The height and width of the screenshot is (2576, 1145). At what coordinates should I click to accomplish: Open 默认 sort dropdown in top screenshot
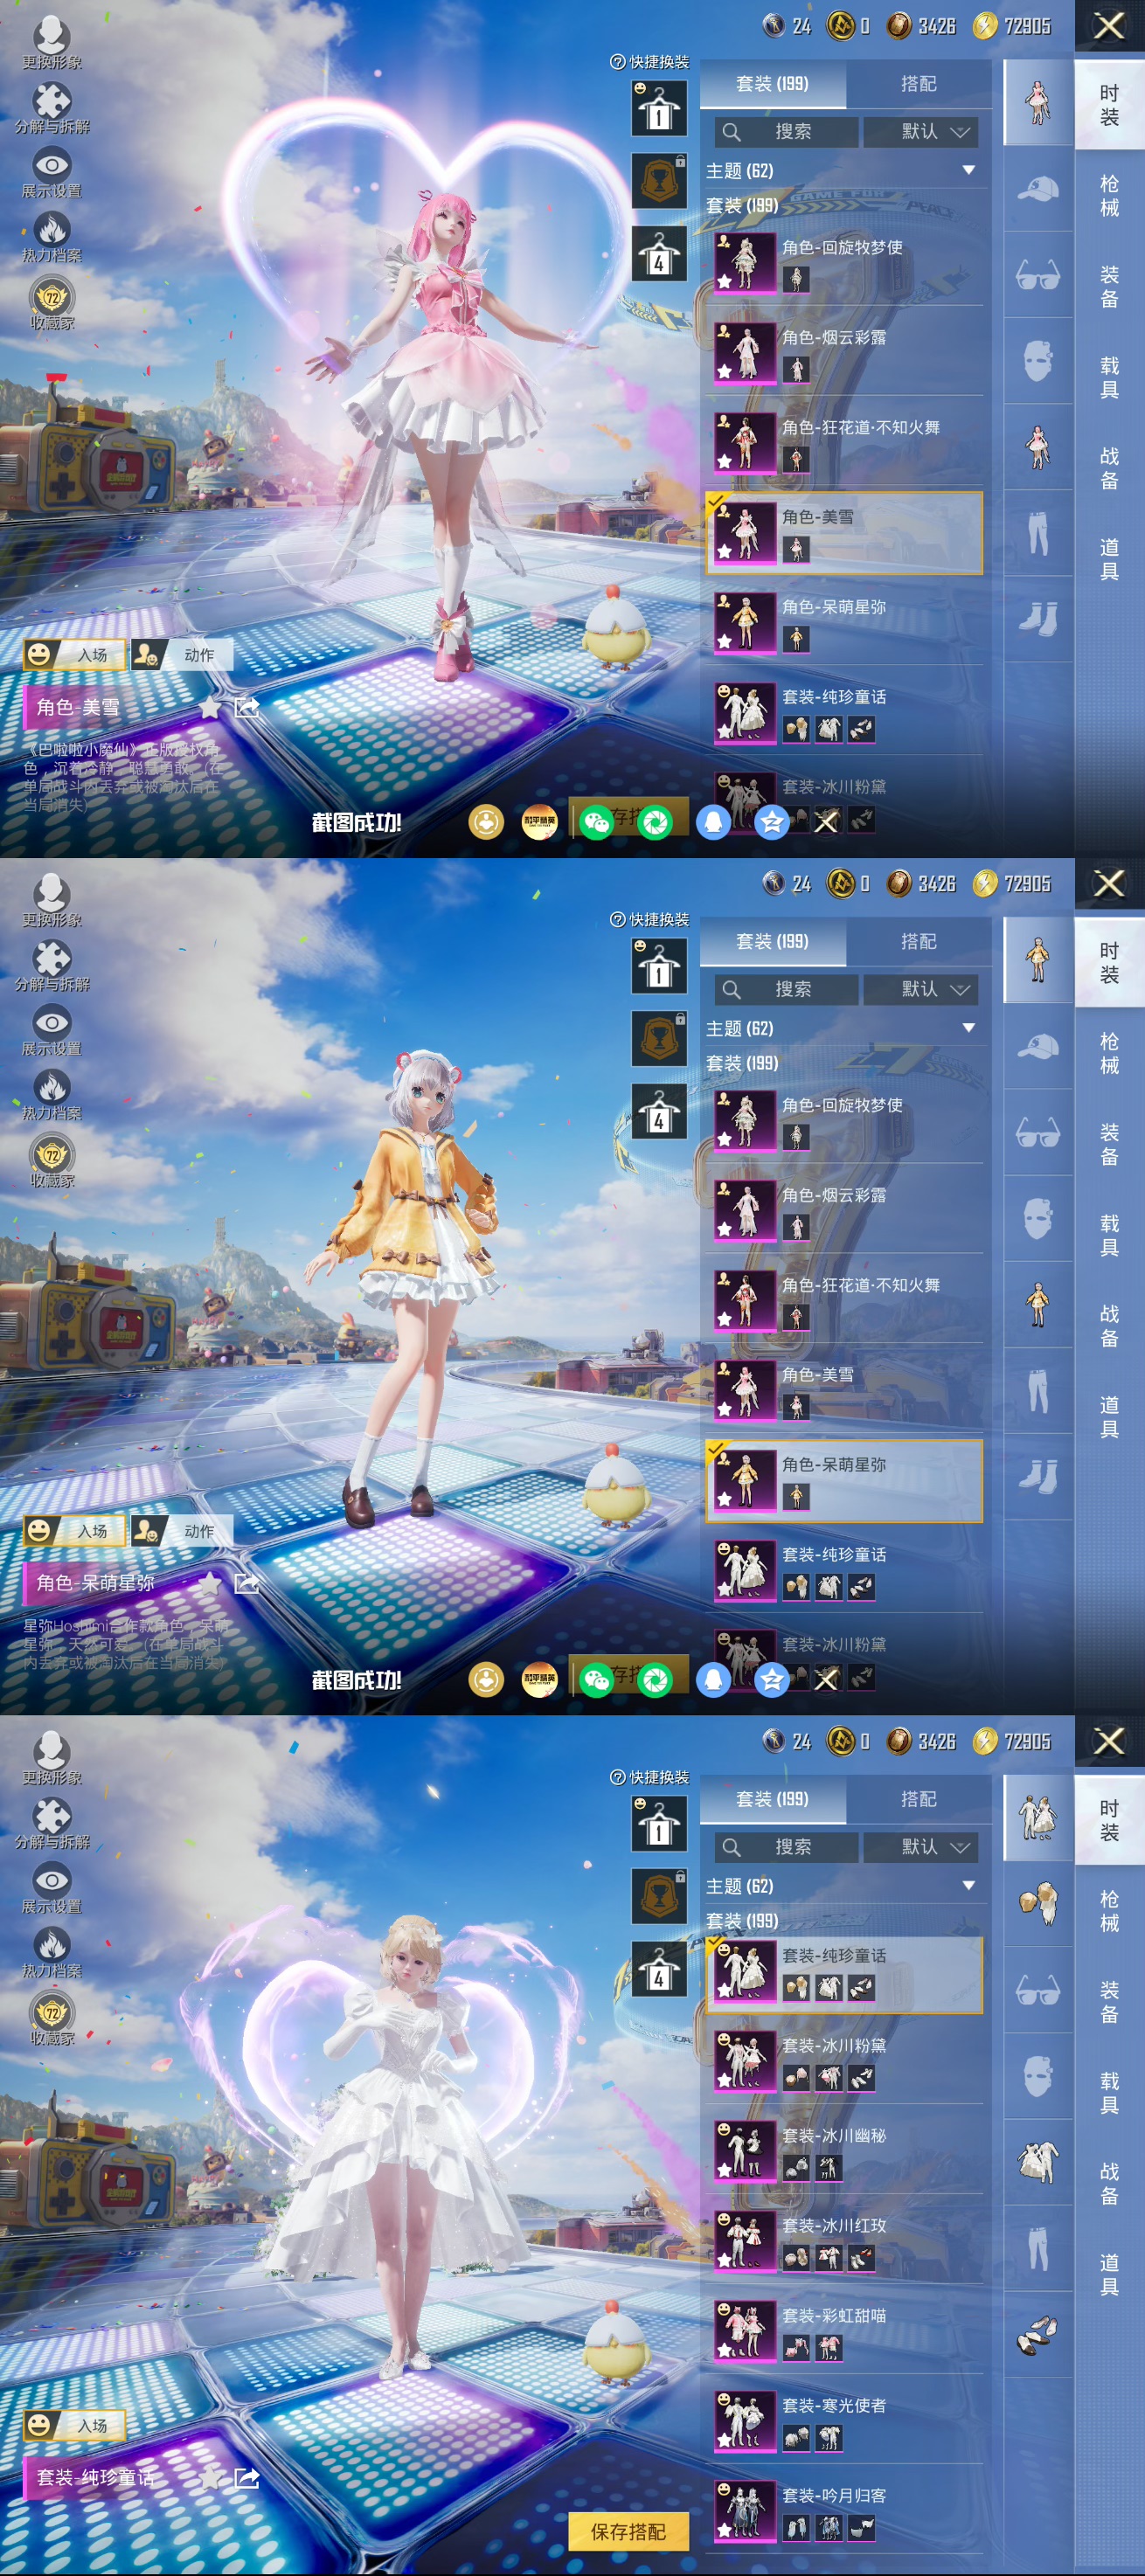click(921, 131)
